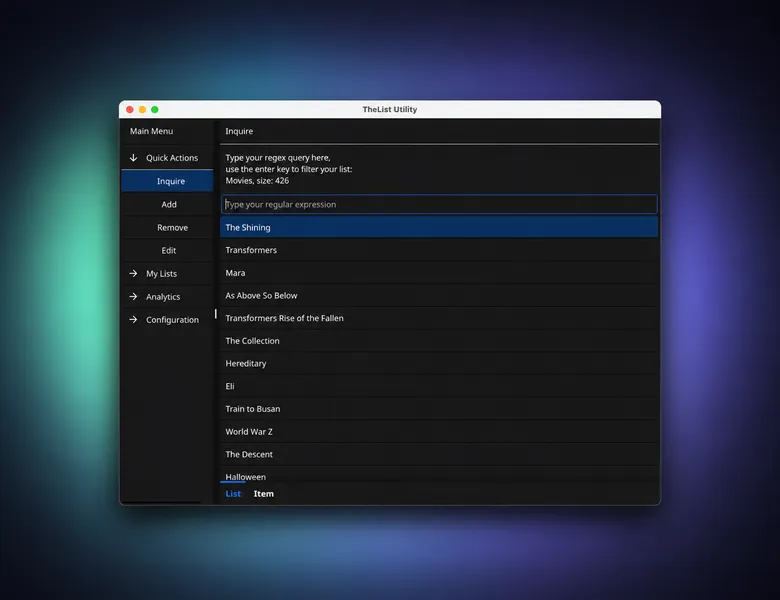Select The Collection in the list
Screen dimensions: 780x600
tap(439, 341)
